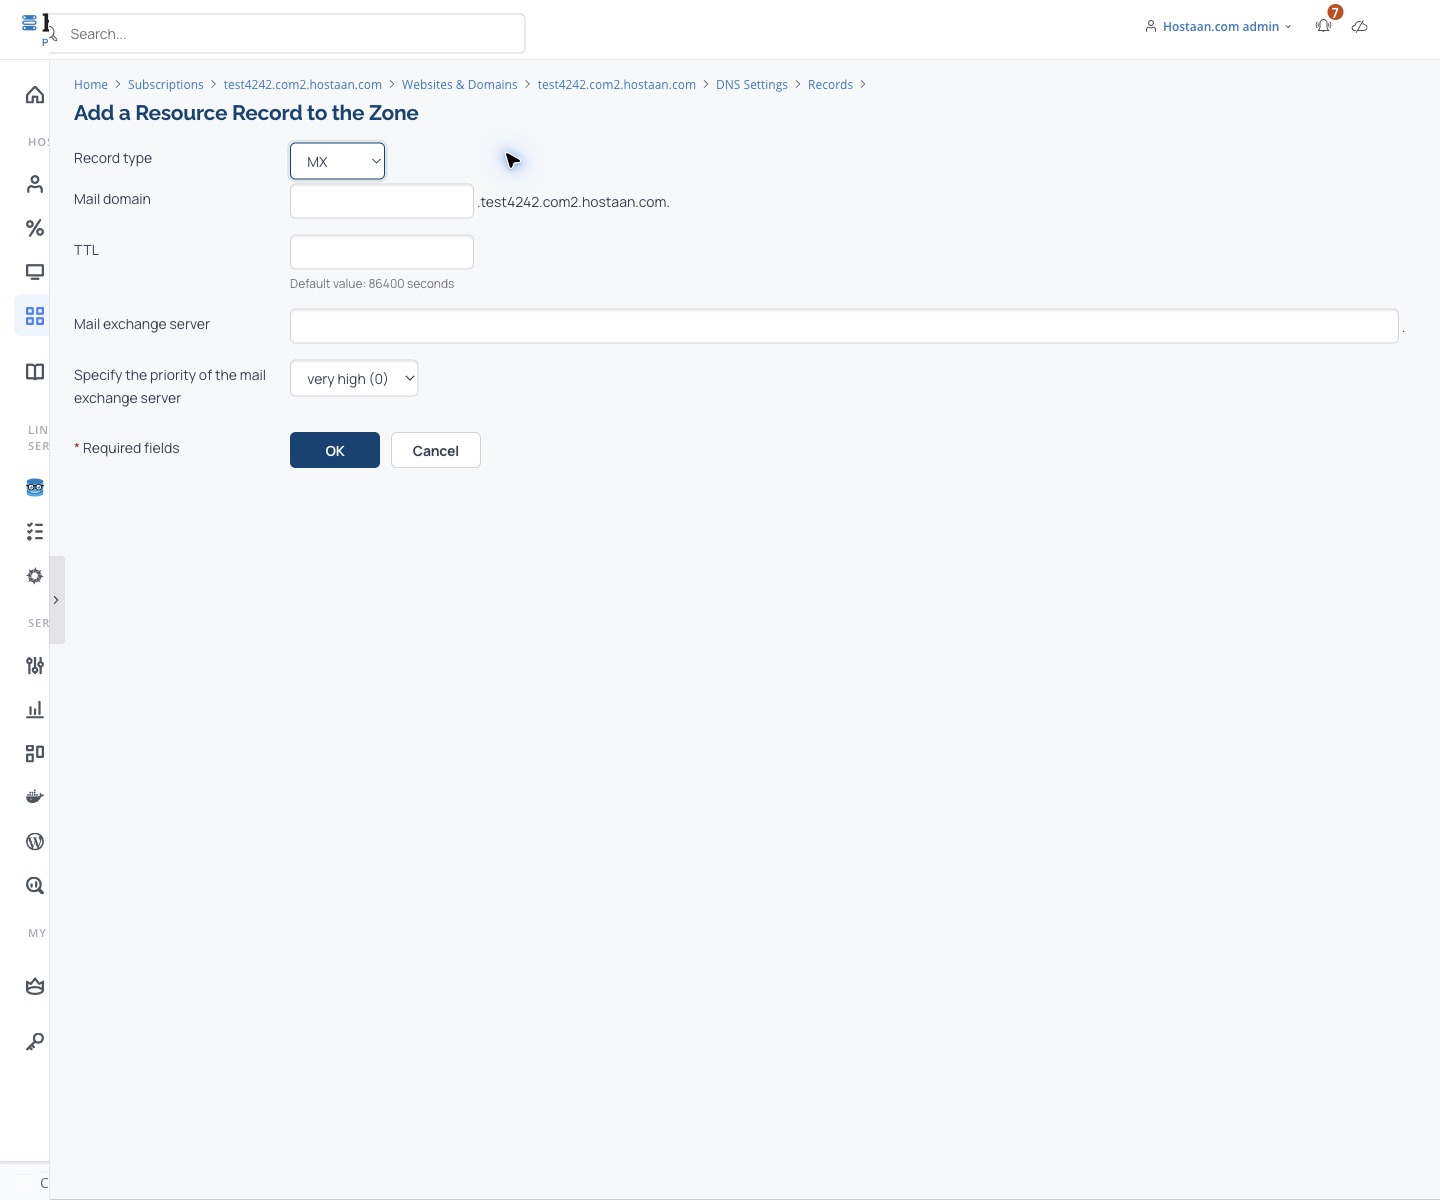Viewport: 1440px width, 1200px height.
Task: Open the bar chart sidebar icon
Action: [35, 709]
